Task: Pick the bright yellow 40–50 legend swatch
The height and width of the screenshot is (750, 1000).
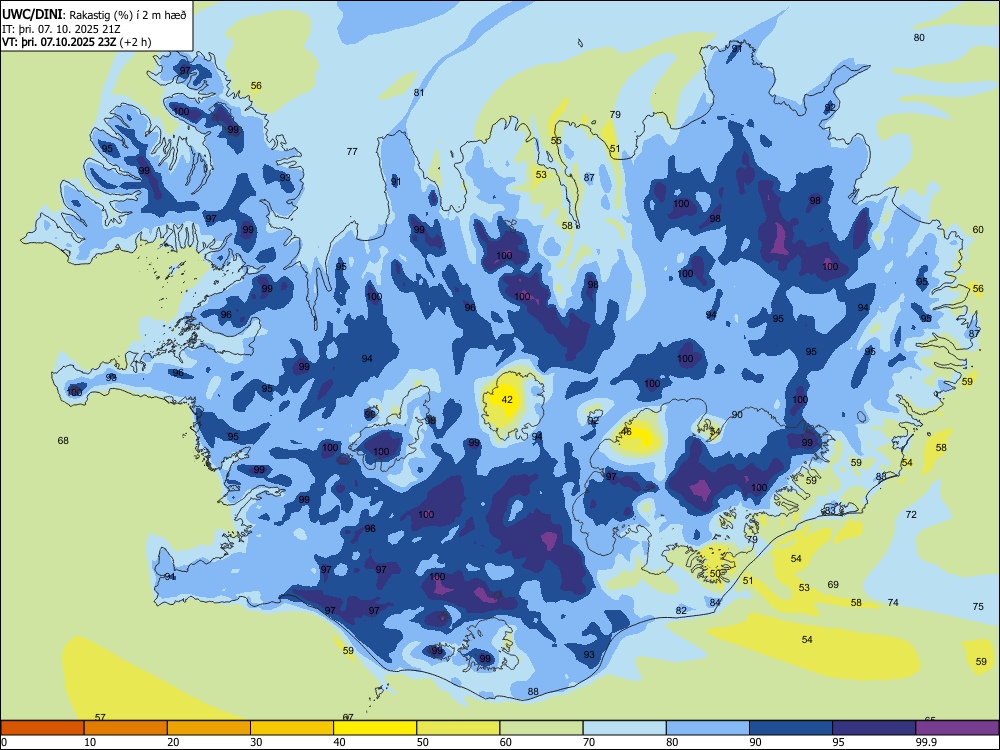Action: click(x=375, y=728)
